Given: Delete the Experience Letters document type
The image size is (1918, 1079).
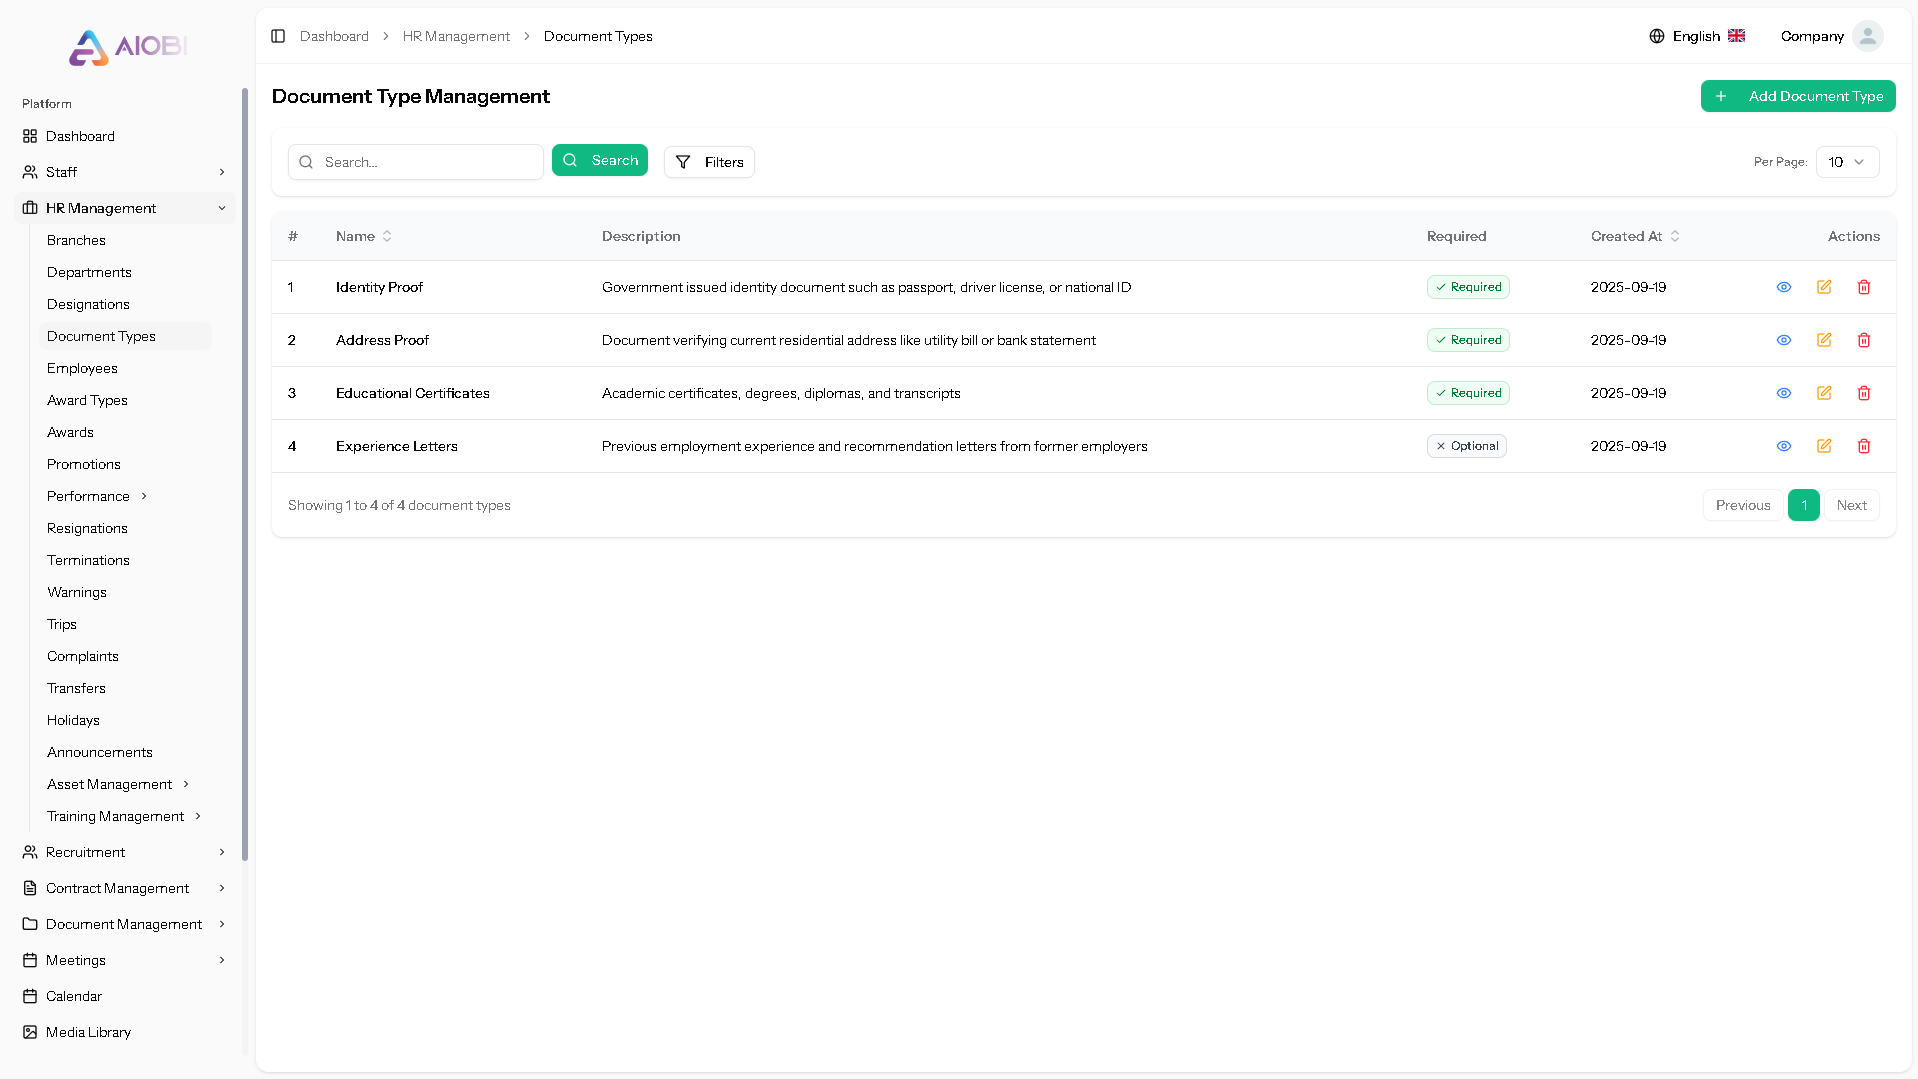Looking at the screenshot, I should pyautogui.click(x=1863, y=446).
